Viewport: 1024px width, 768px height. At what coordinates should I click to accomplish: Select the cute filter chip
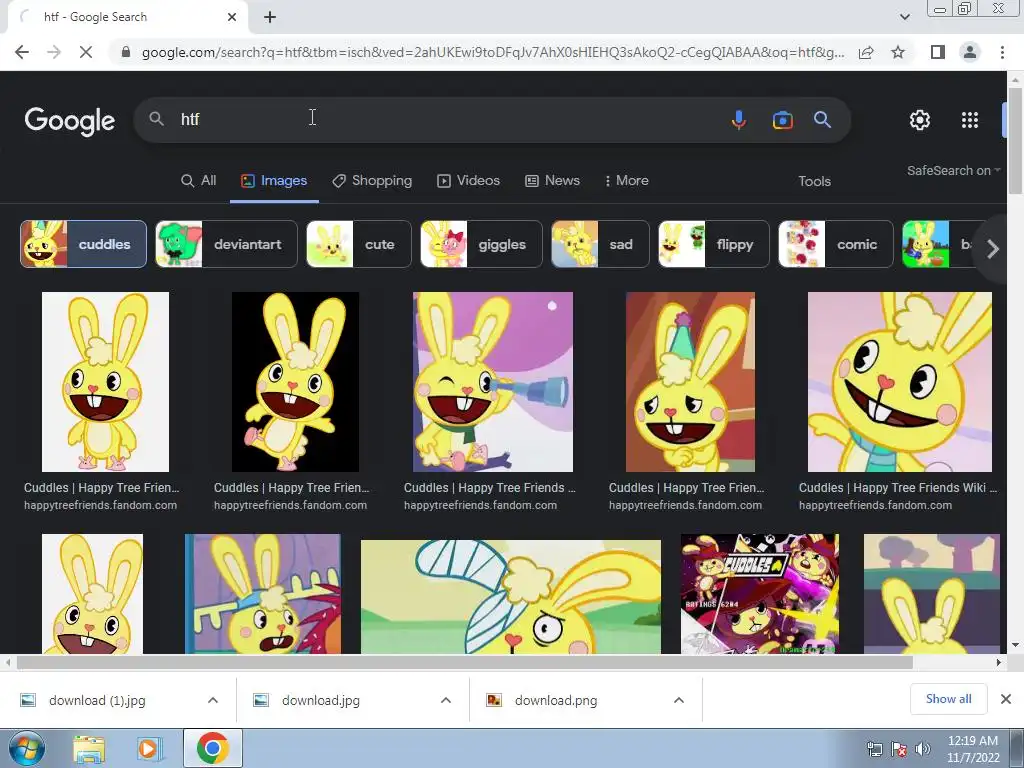click(x=359, y=244)
